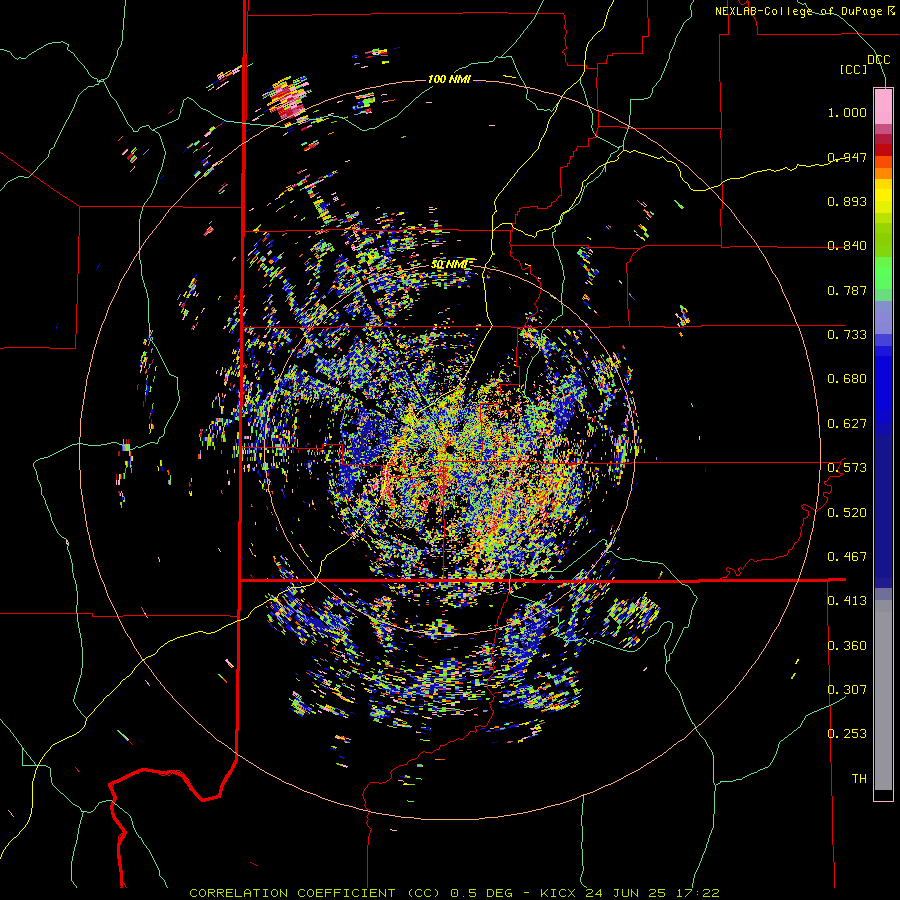Click the pink top segment of color bar

tap(883, 106)
